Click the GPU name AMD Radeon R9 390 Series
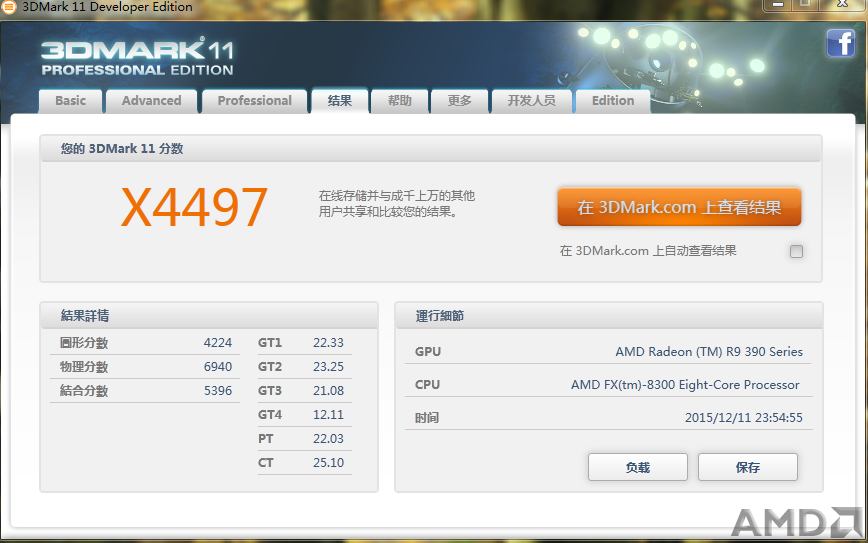The width and height of the screenshot is (868, 543). pyautogui.click(x=709, y=351)
